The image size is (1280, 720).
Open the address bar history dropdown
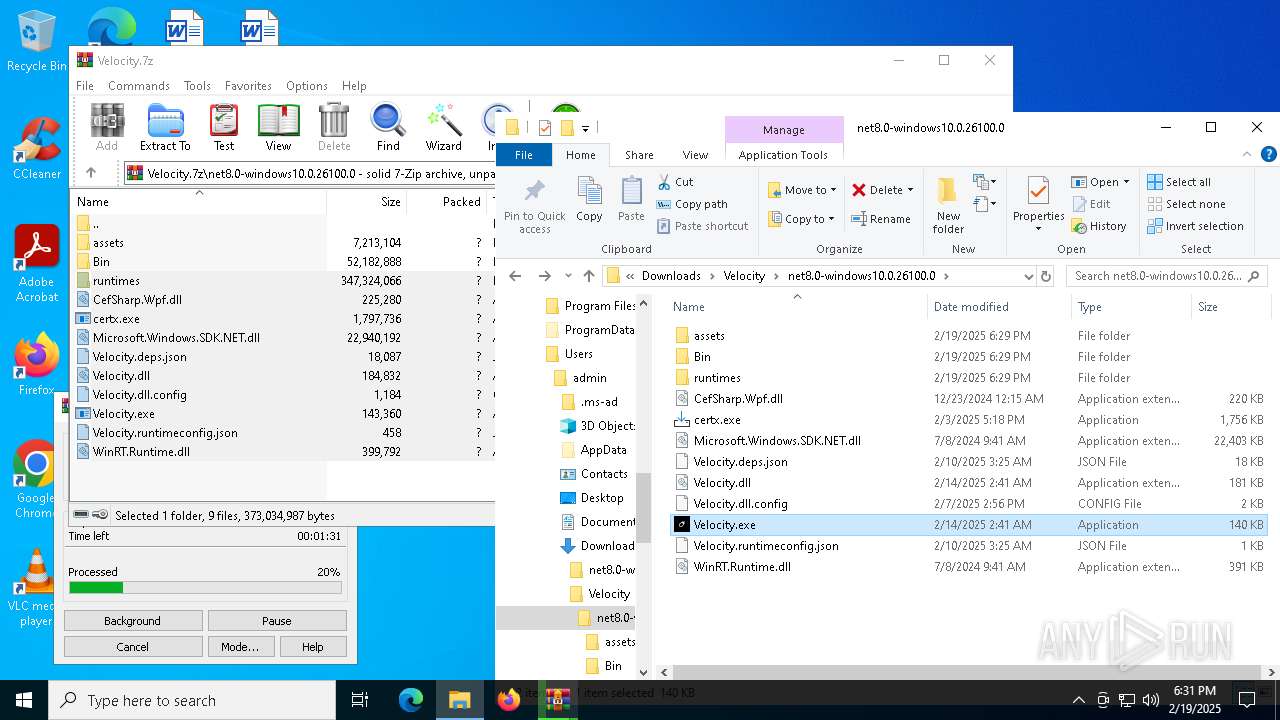(x=1027, y=276)
